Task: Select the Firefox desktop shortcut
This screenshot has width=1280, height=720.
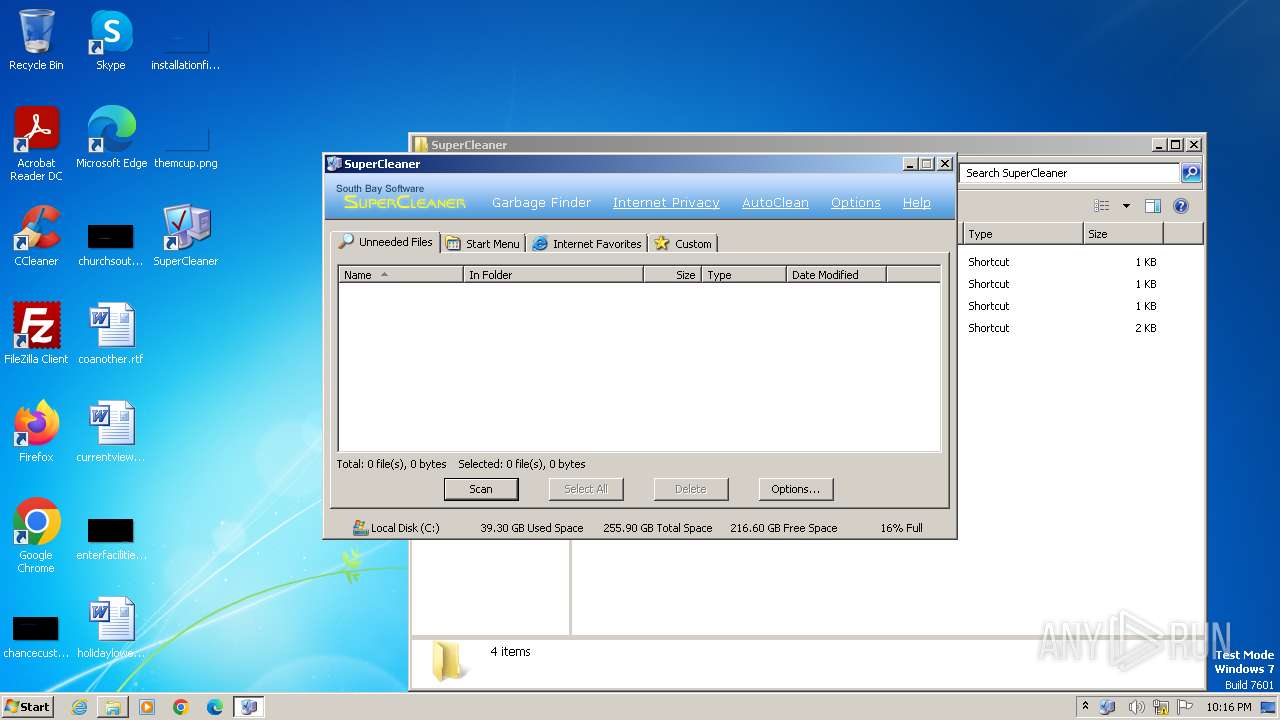Action: (x=36, y=432)
